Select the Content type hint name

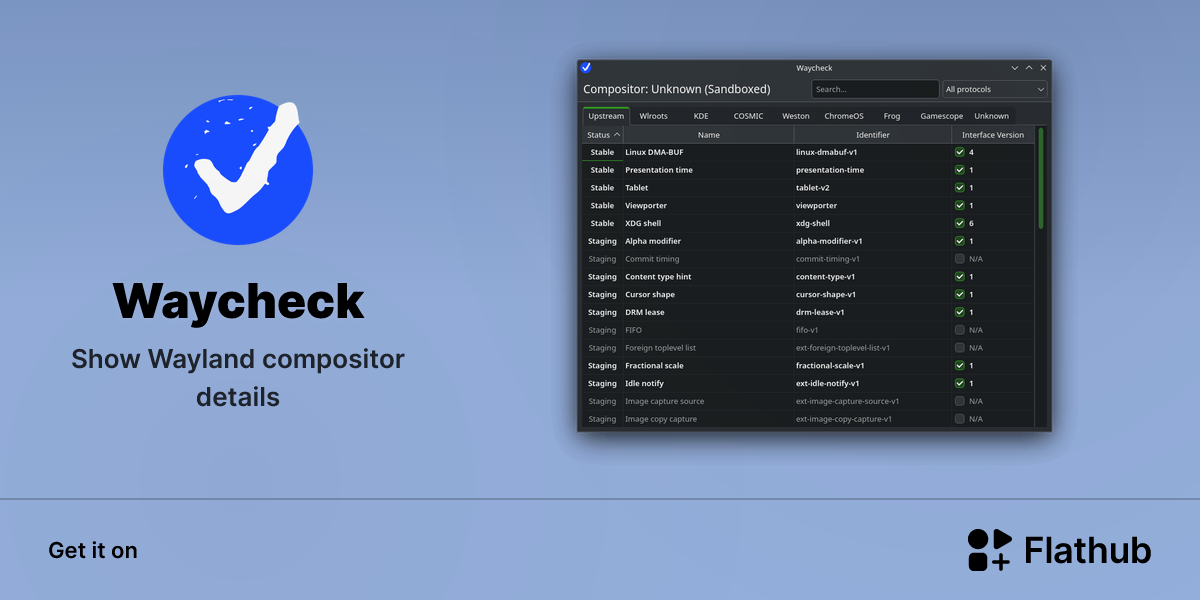pyautogui.click(x=709, y=277)
